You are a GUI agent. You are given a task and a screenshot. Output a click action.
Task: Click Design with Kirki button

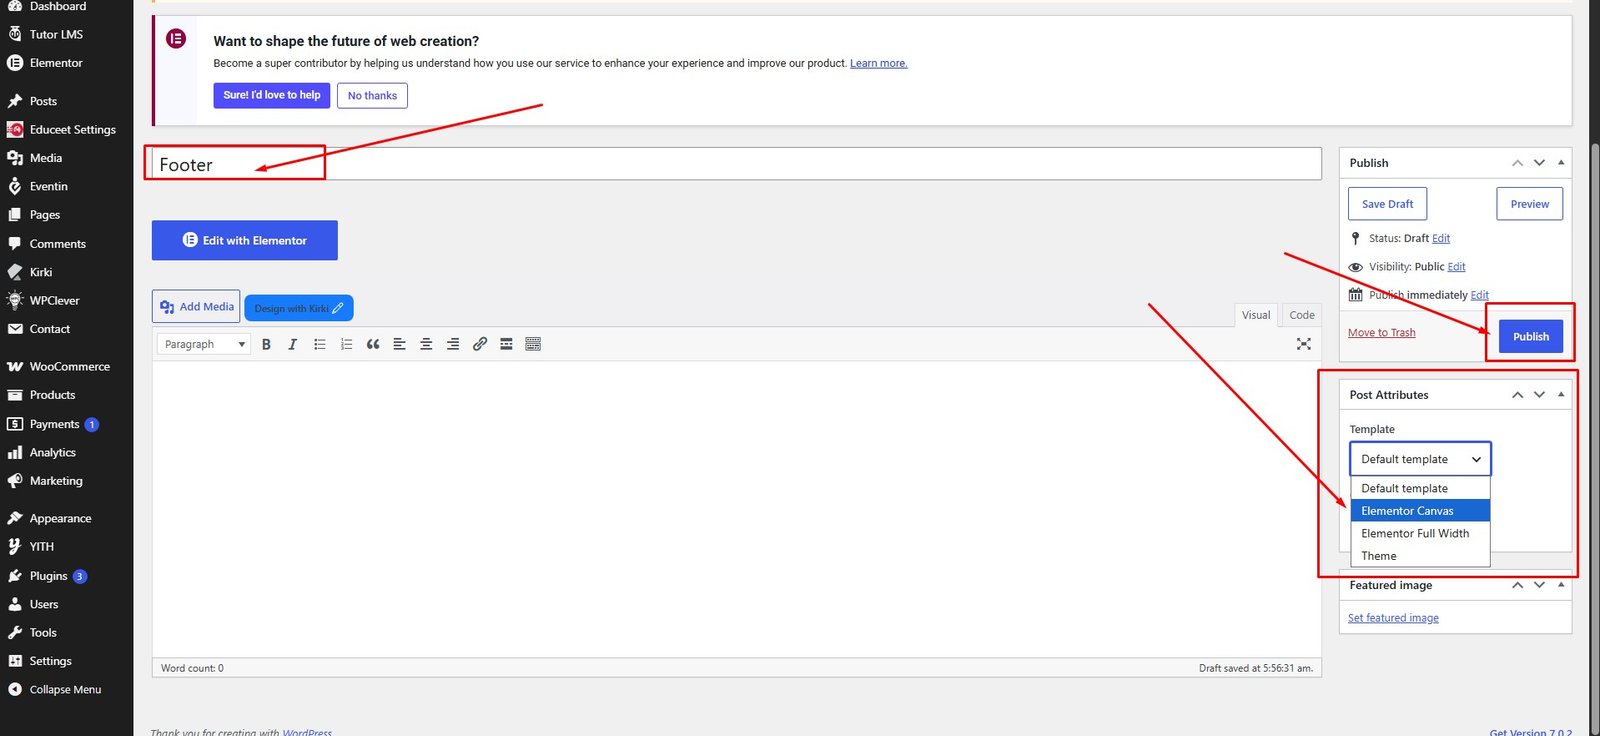coord(299,308)
